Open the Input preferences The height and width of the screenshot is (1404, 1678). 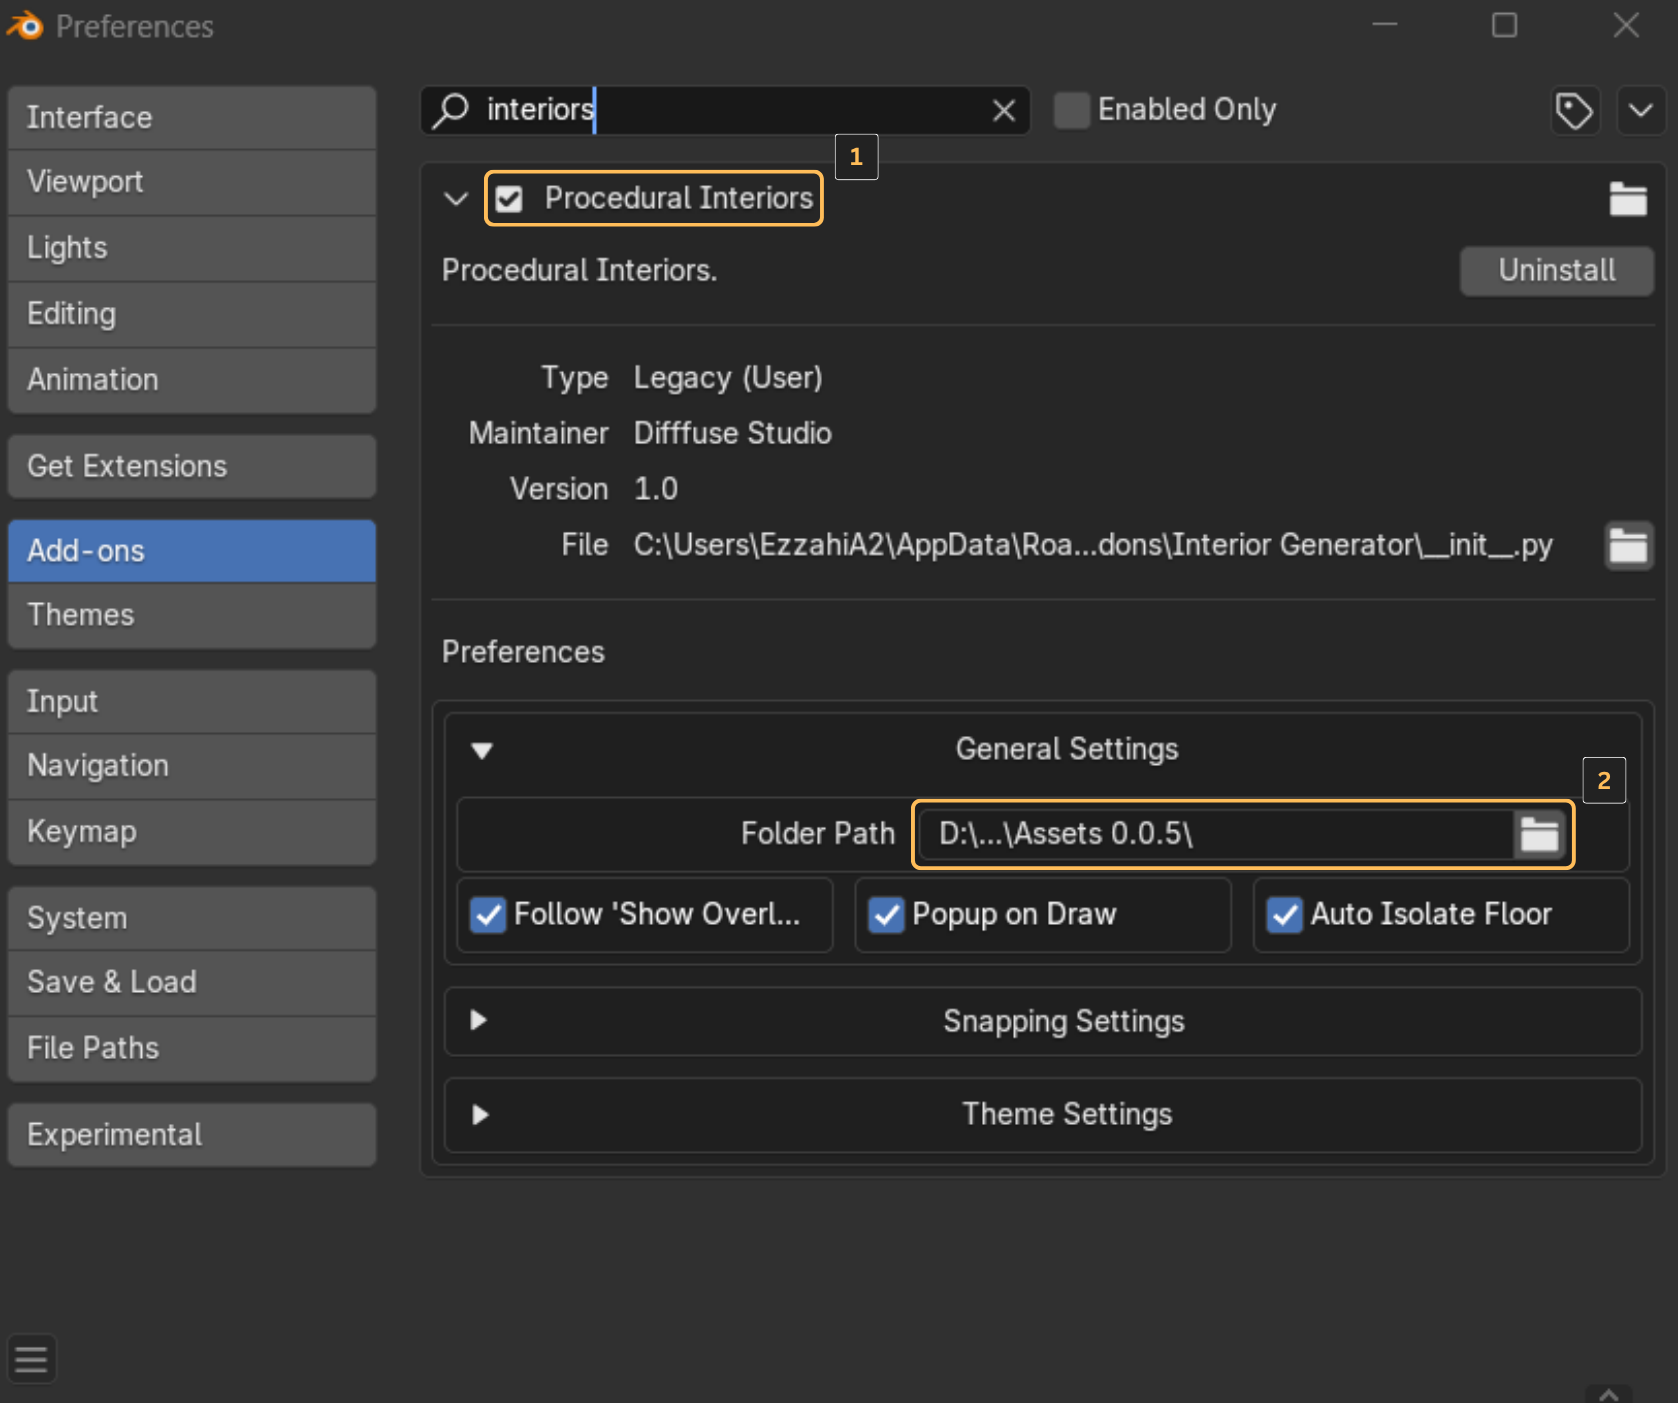tap(192, 702)
